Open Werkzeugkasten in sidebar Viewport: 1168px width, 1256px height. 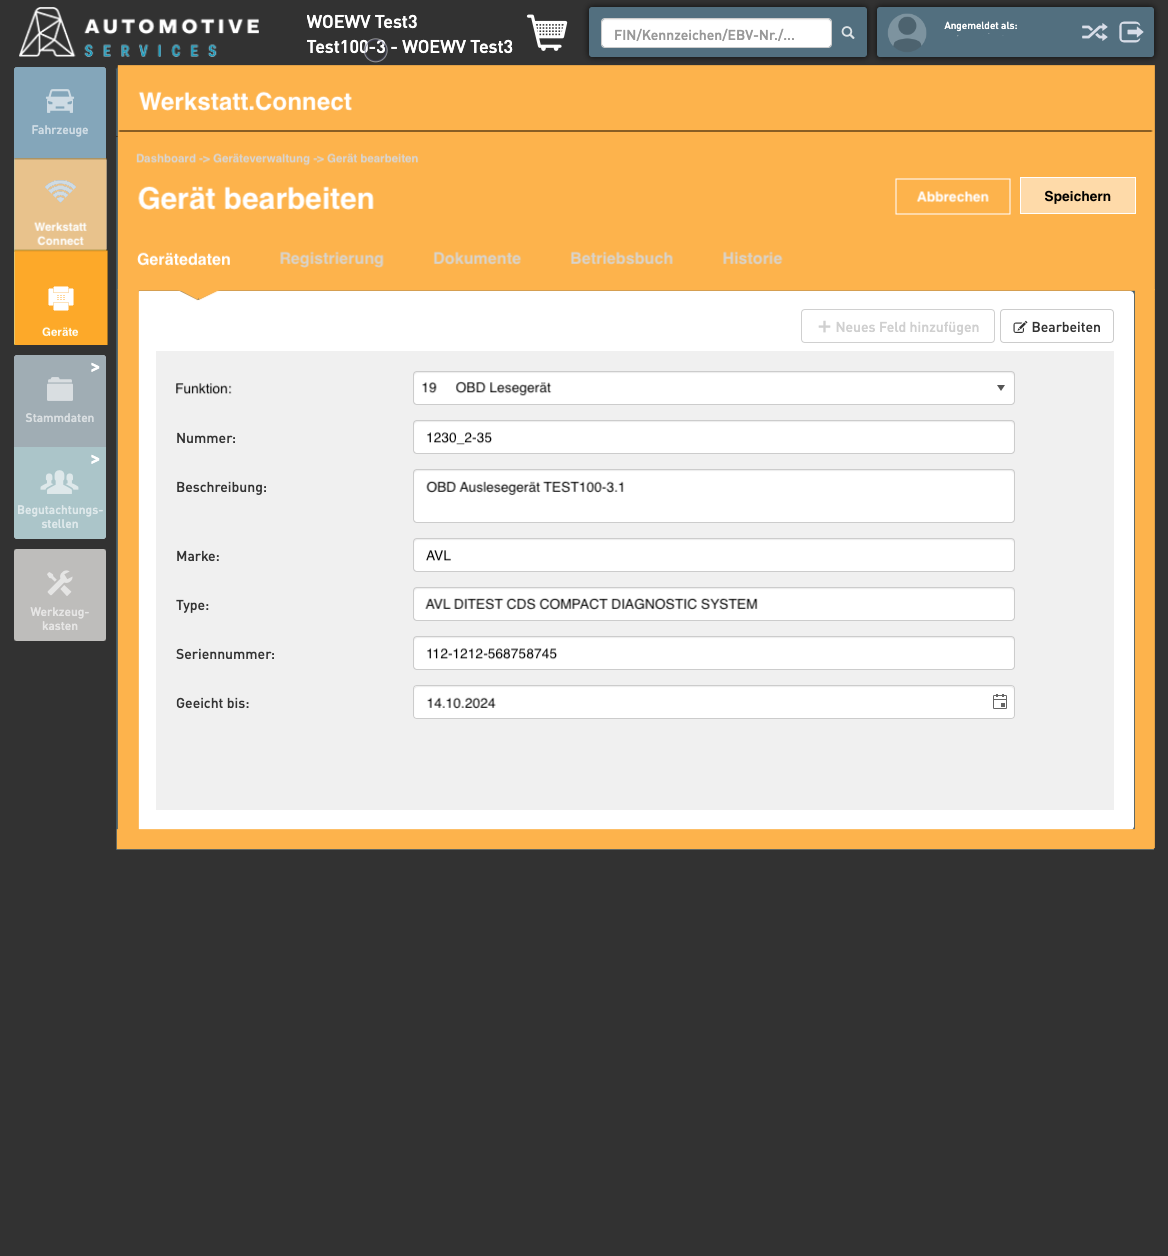pyautogui.click(x=60, y=595)
